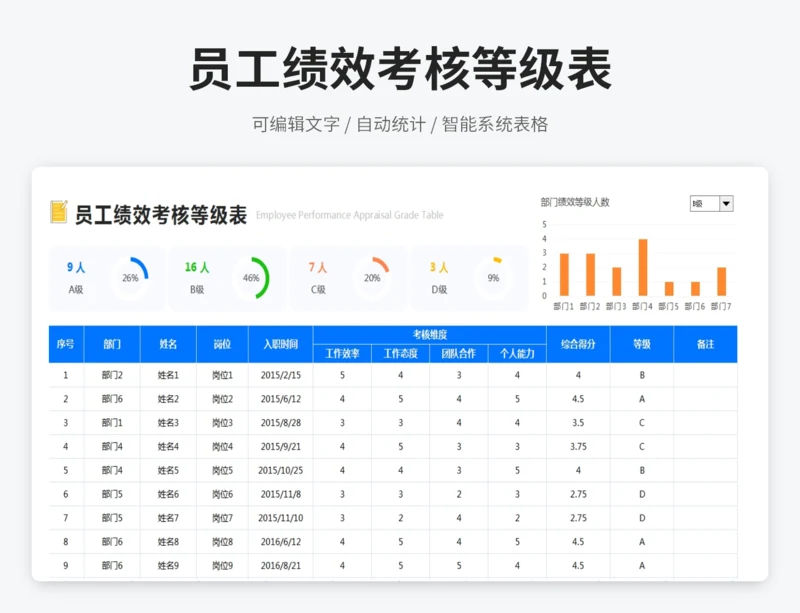This screenshot has height=613, width=800.
Task: Click the name cell 姓名3
Action: (x=168, y=423)
